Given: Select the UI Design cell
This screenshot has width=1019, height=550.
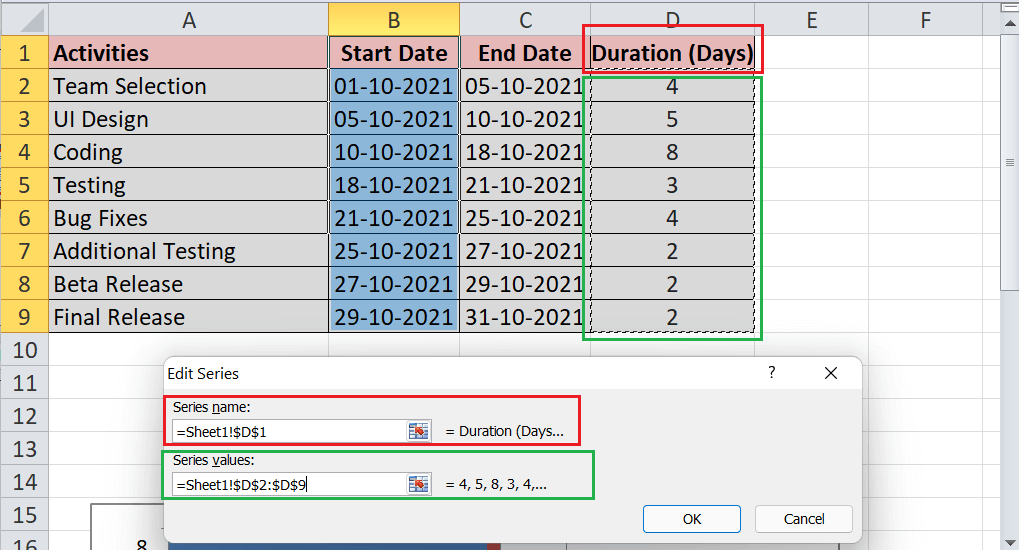Looking at the screenshot, I should 188,119.
